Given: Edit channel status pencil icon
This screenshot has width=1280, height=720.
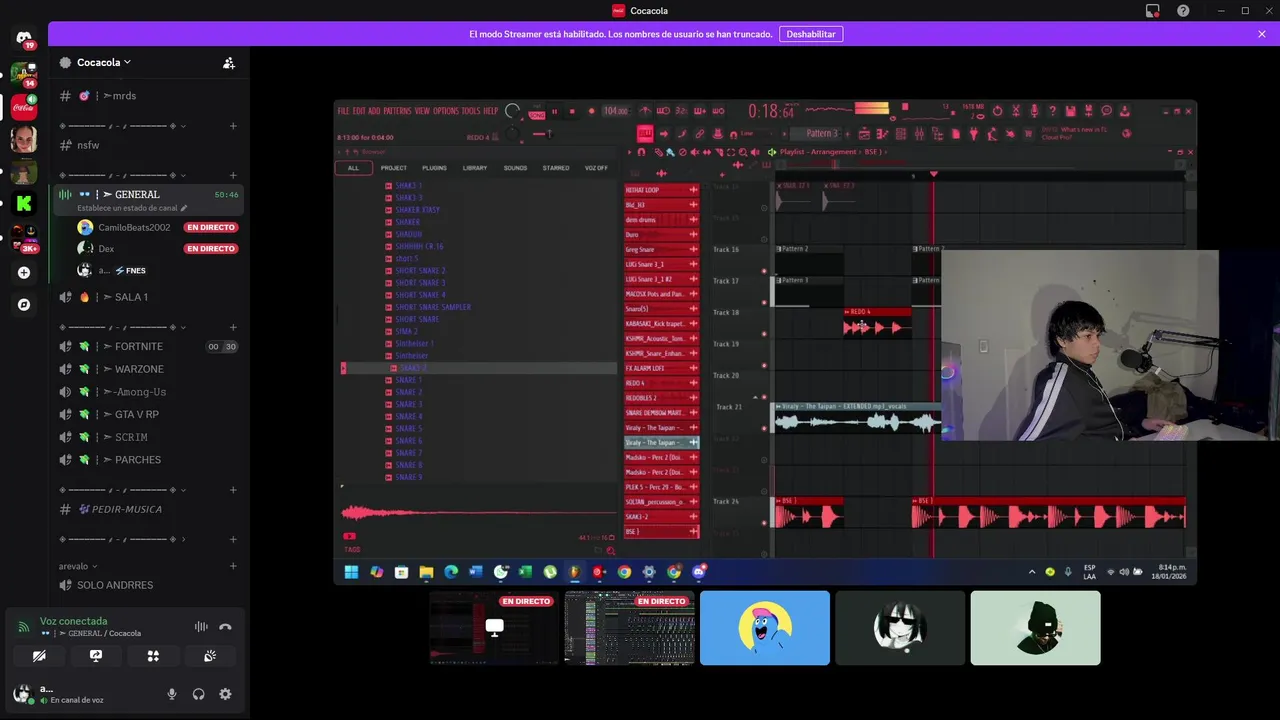Looking at the screenshot, I should (183, 208).
